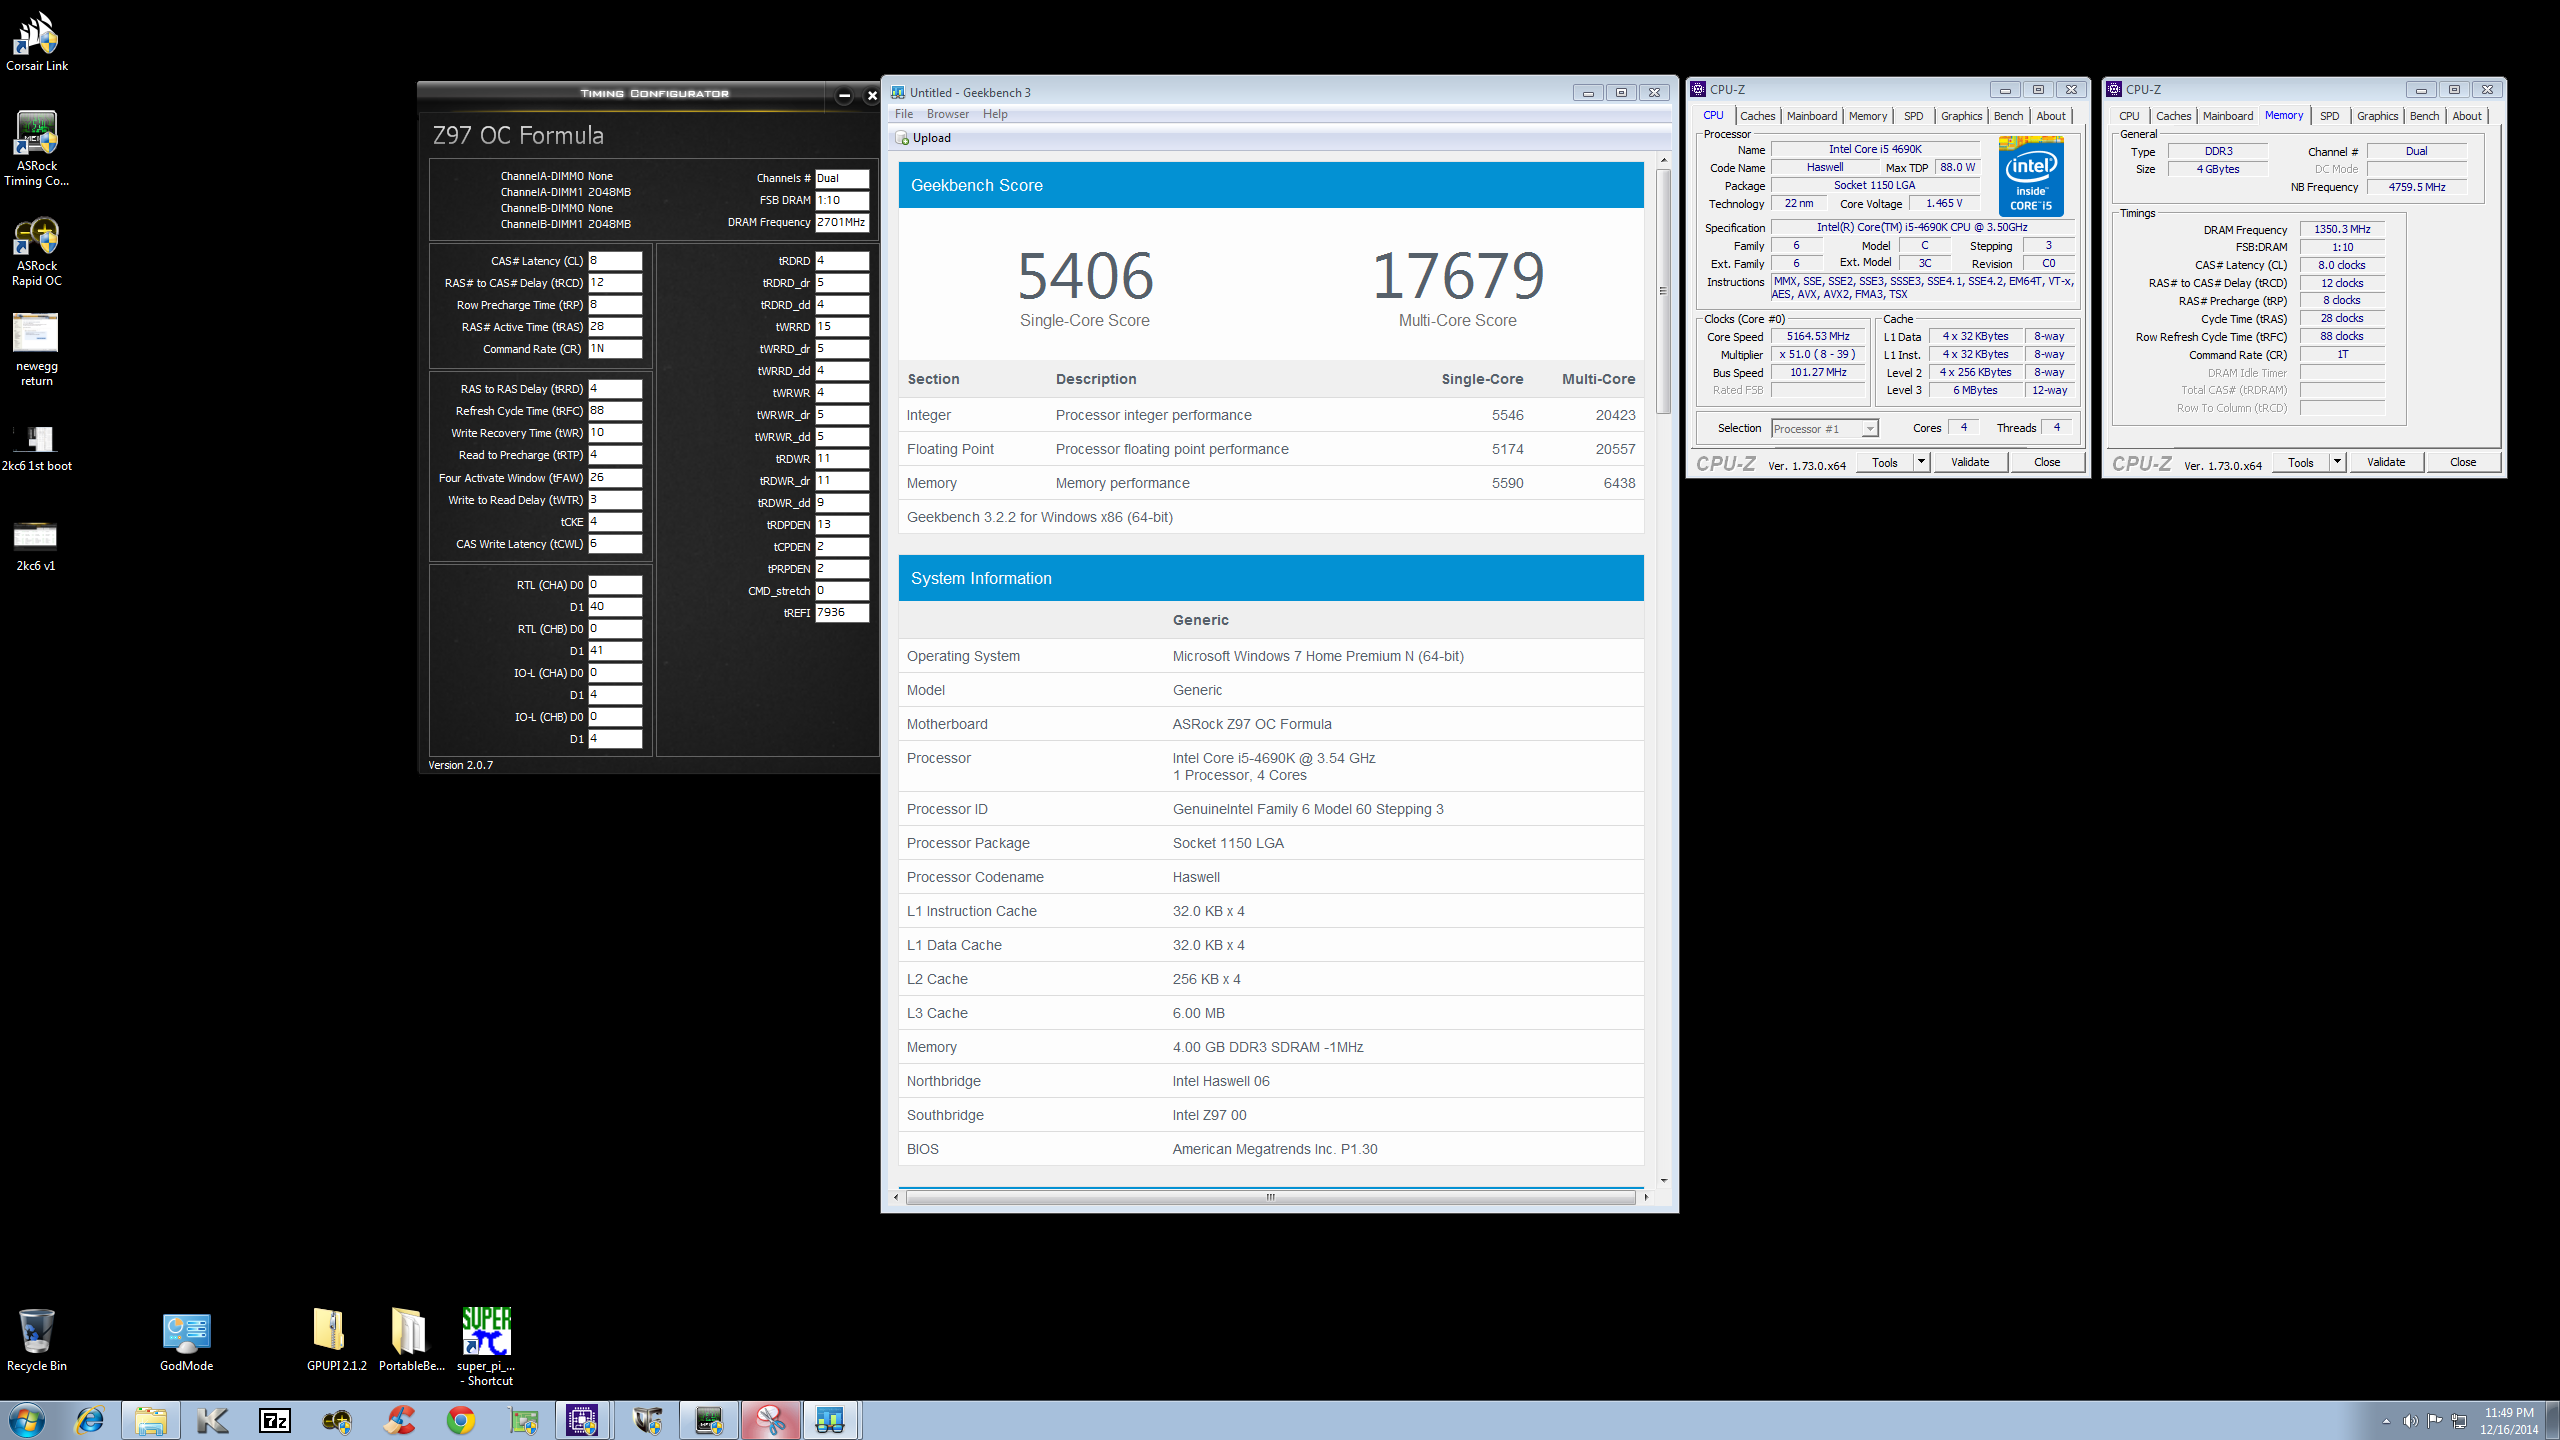Open About tab in right CPU-Z window
Viewport: 2560px width, 1440px height.
coord(2467,116)
